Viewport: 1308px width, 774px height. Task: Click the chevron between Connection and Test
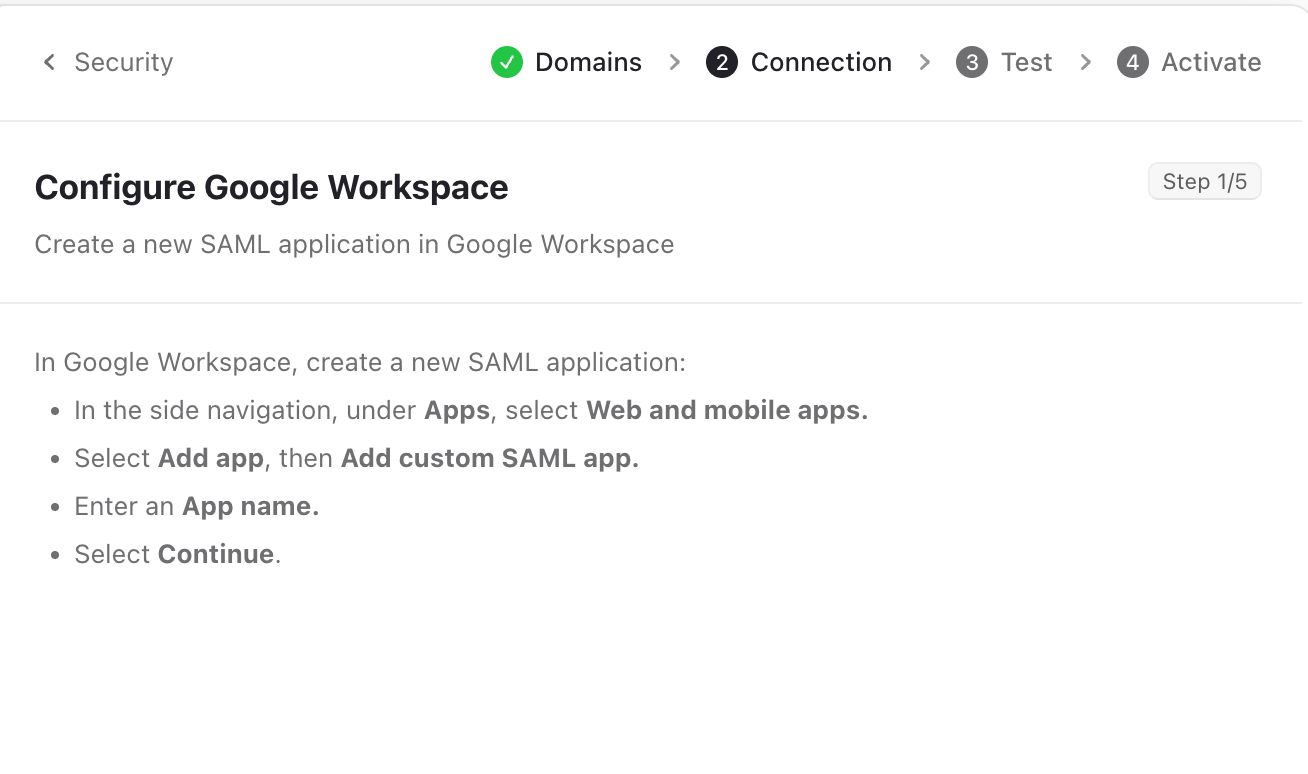tap(925, 62)
